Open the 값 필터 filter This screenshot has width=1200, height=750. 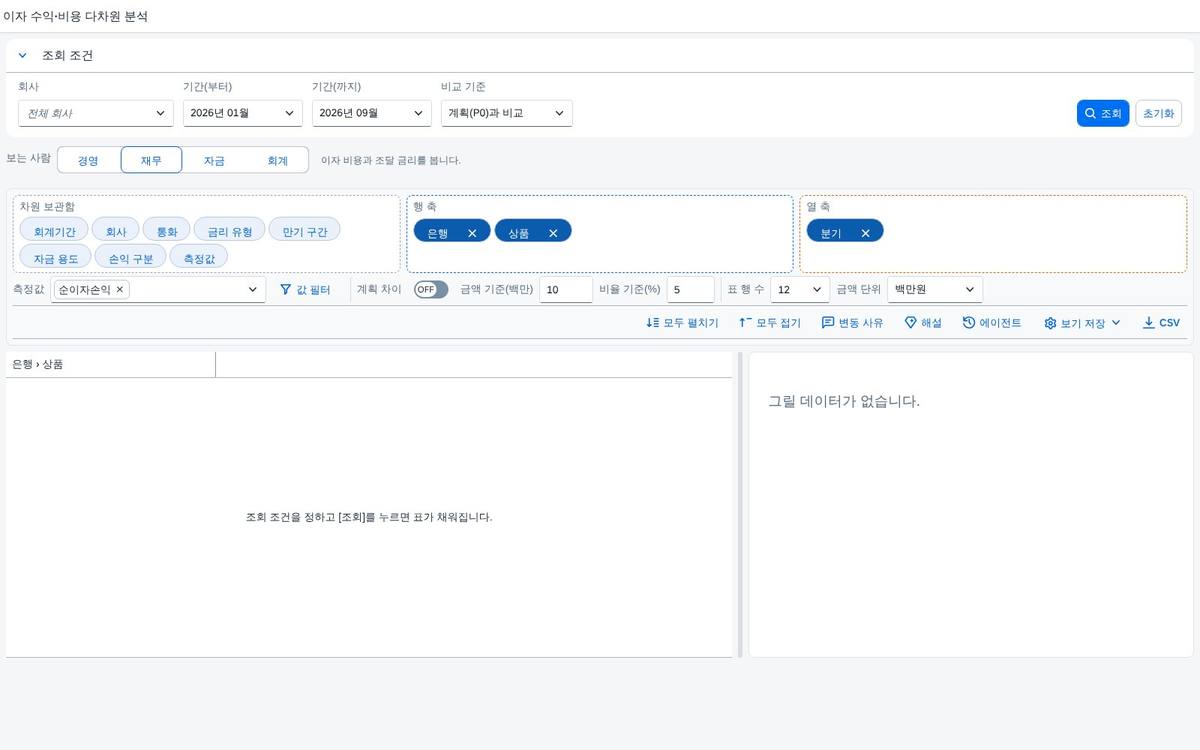point(305,290)
